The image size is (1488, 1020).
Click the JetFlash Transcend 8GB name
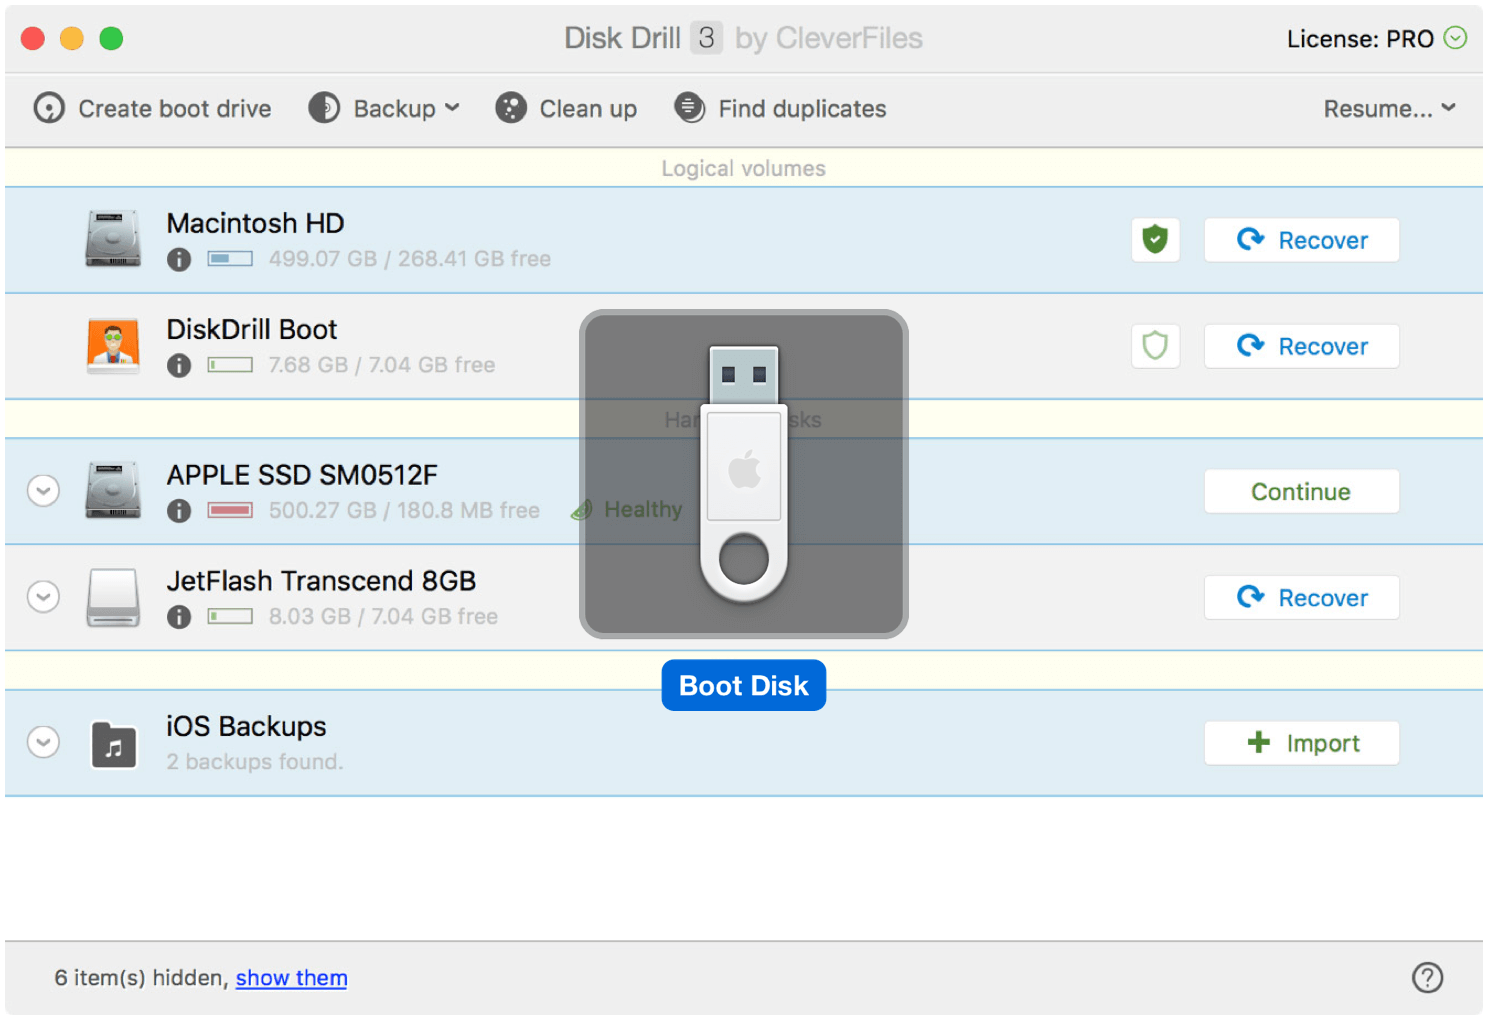(x=321, y=581)
